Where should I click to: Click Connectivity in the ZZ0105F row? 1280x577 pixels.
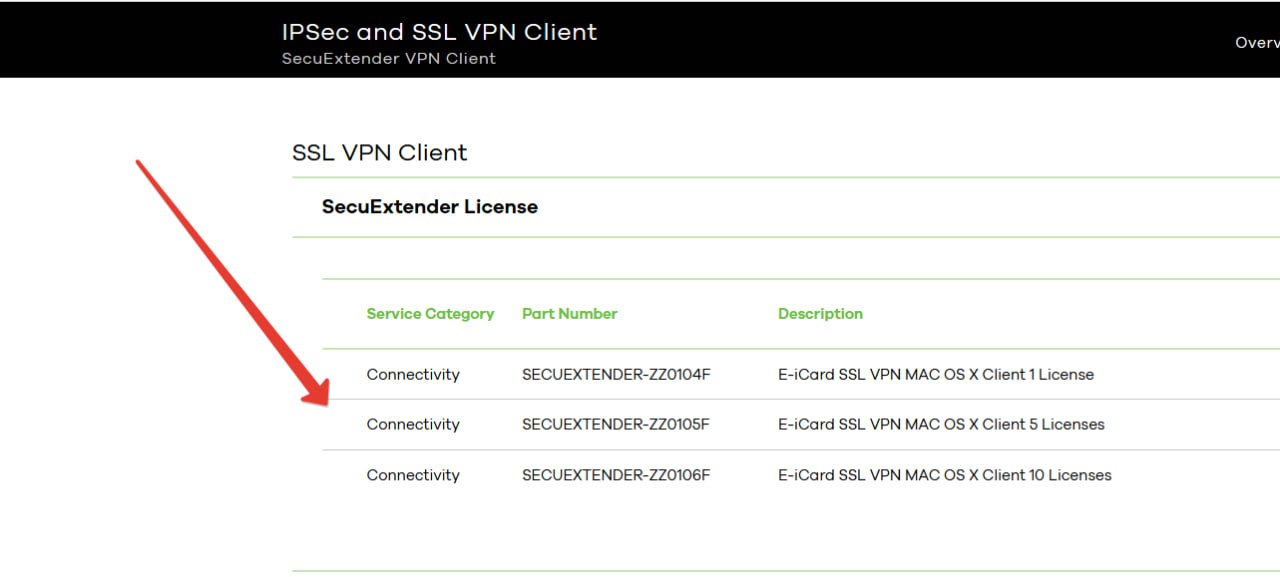413,425
